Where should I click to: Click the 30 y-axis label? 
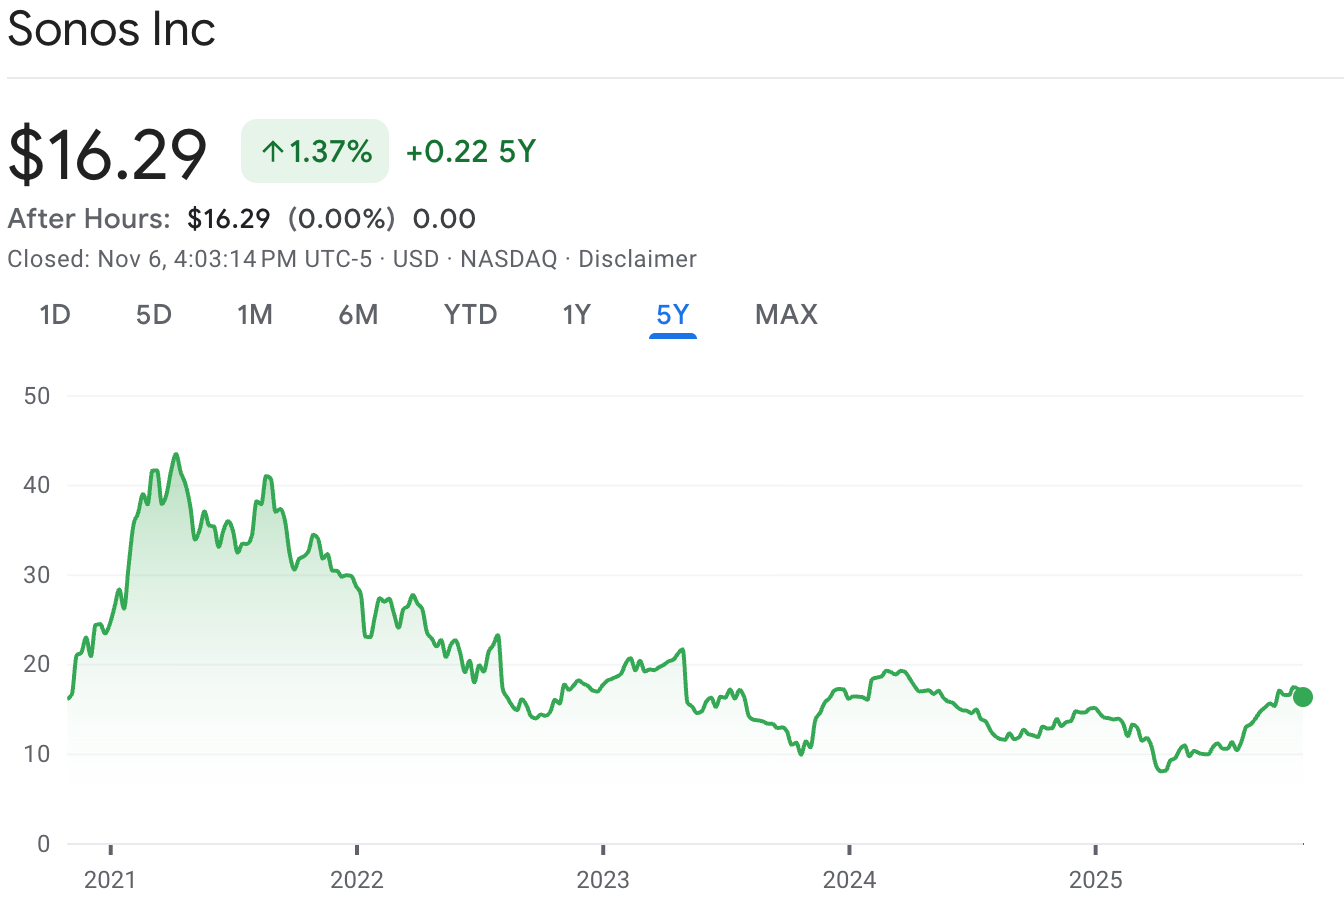pos(37,575)
